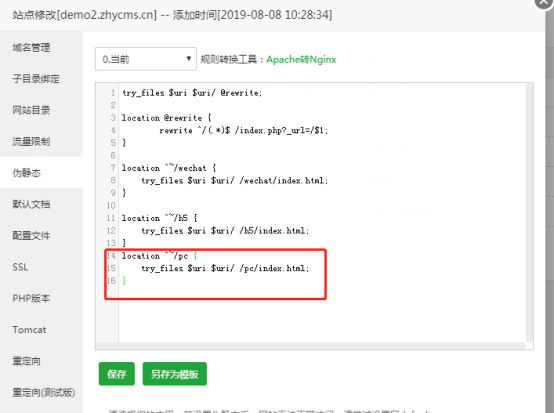
Task: Open the 重定向 tab
Action: click(26, 361)
